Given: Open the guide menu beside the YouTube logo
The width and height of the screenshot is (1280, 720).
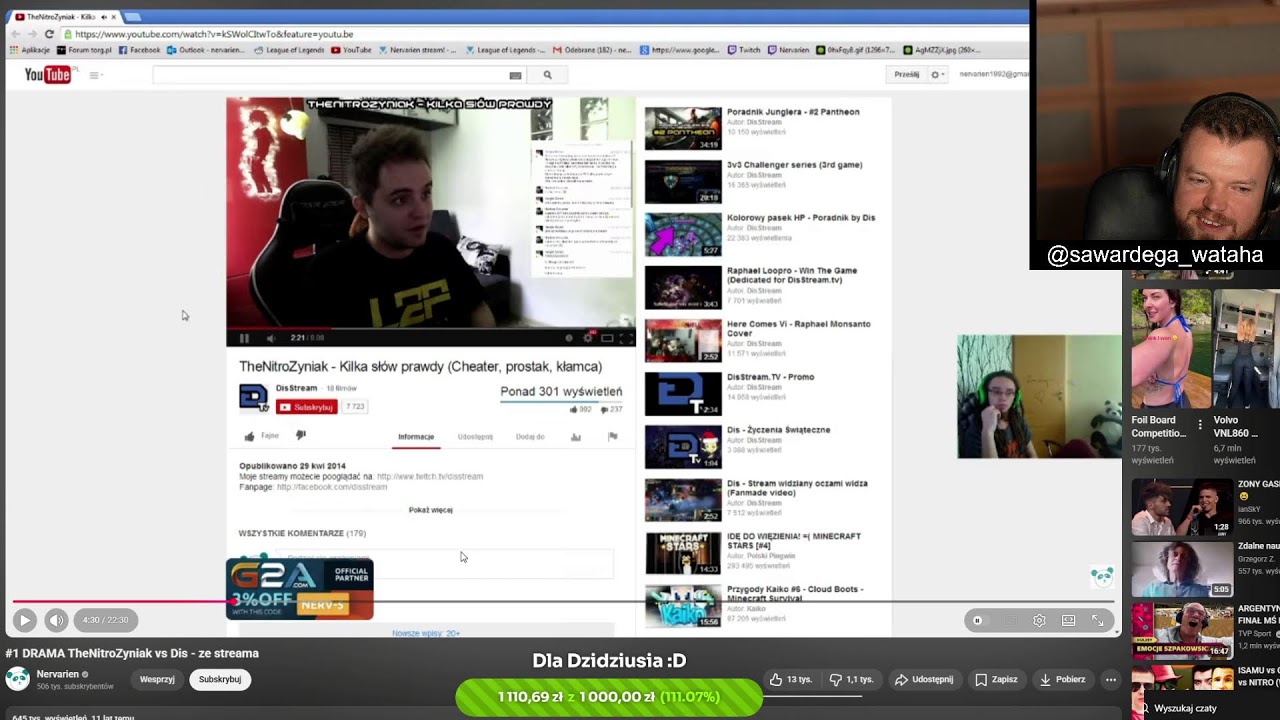Looking at the screenshot, I should [x=95, y=75].
